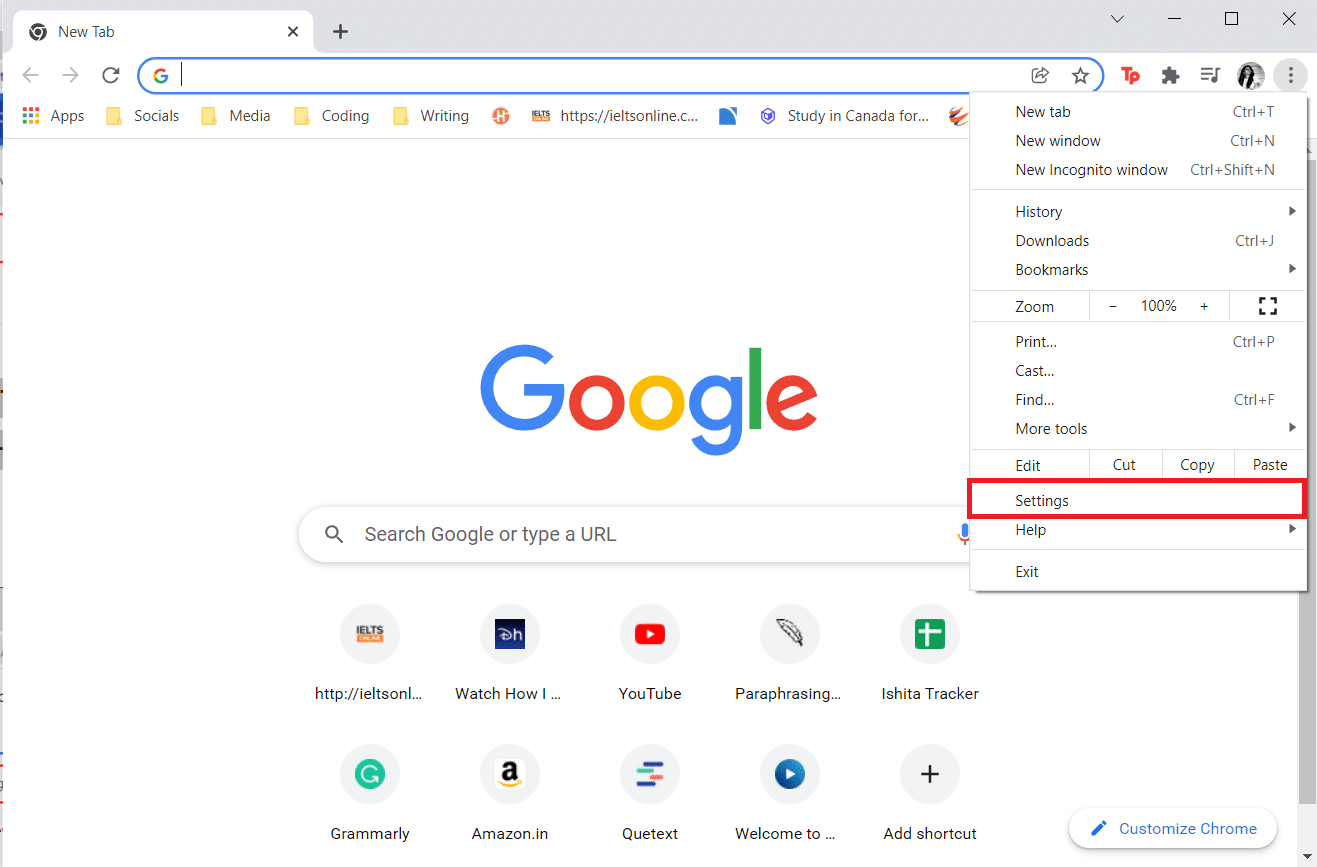The height and width of the screenshot is (867, 1317).
Task: Open the ieltsonline shortcut tile
Action: click(370, 653)
